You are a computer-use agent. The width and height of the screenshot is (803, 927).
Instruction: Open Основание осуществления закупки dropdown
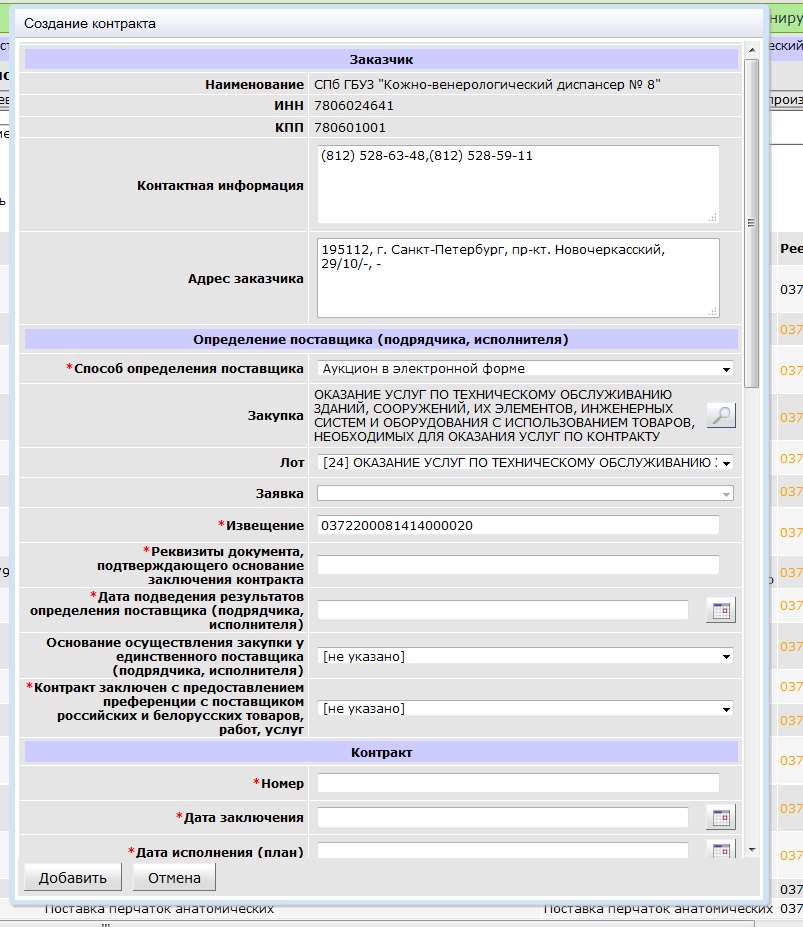click(525, 657)
